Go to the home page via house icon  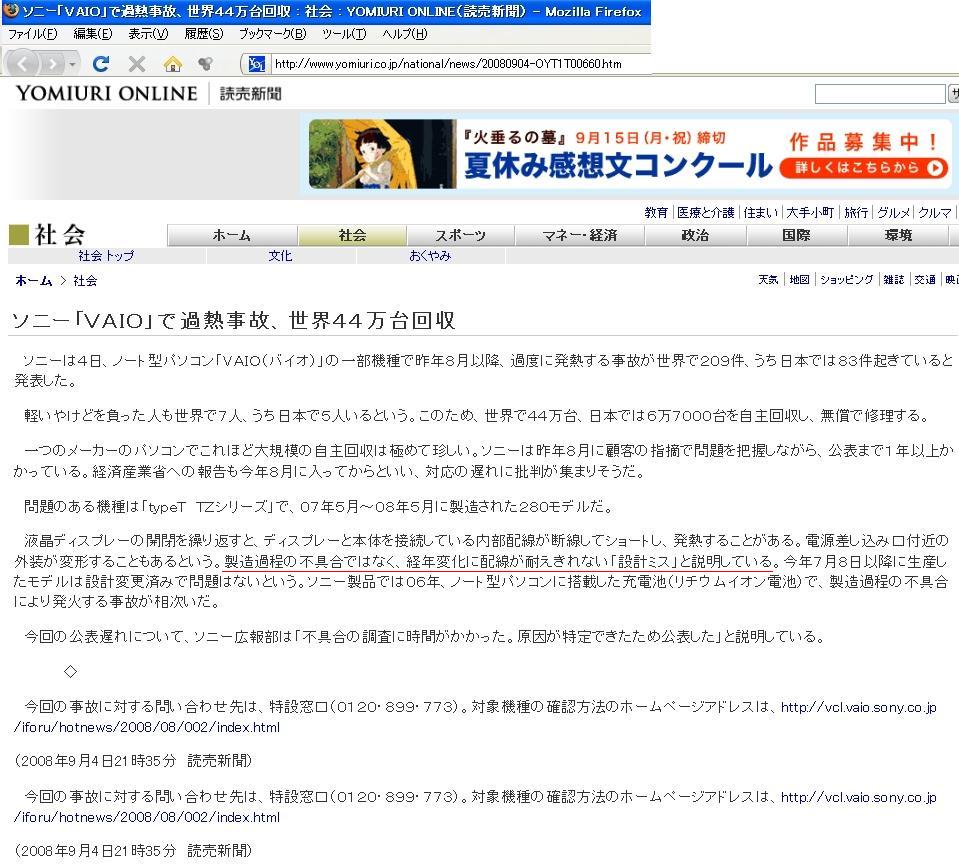pyautogui.click(x=172, y=63)
